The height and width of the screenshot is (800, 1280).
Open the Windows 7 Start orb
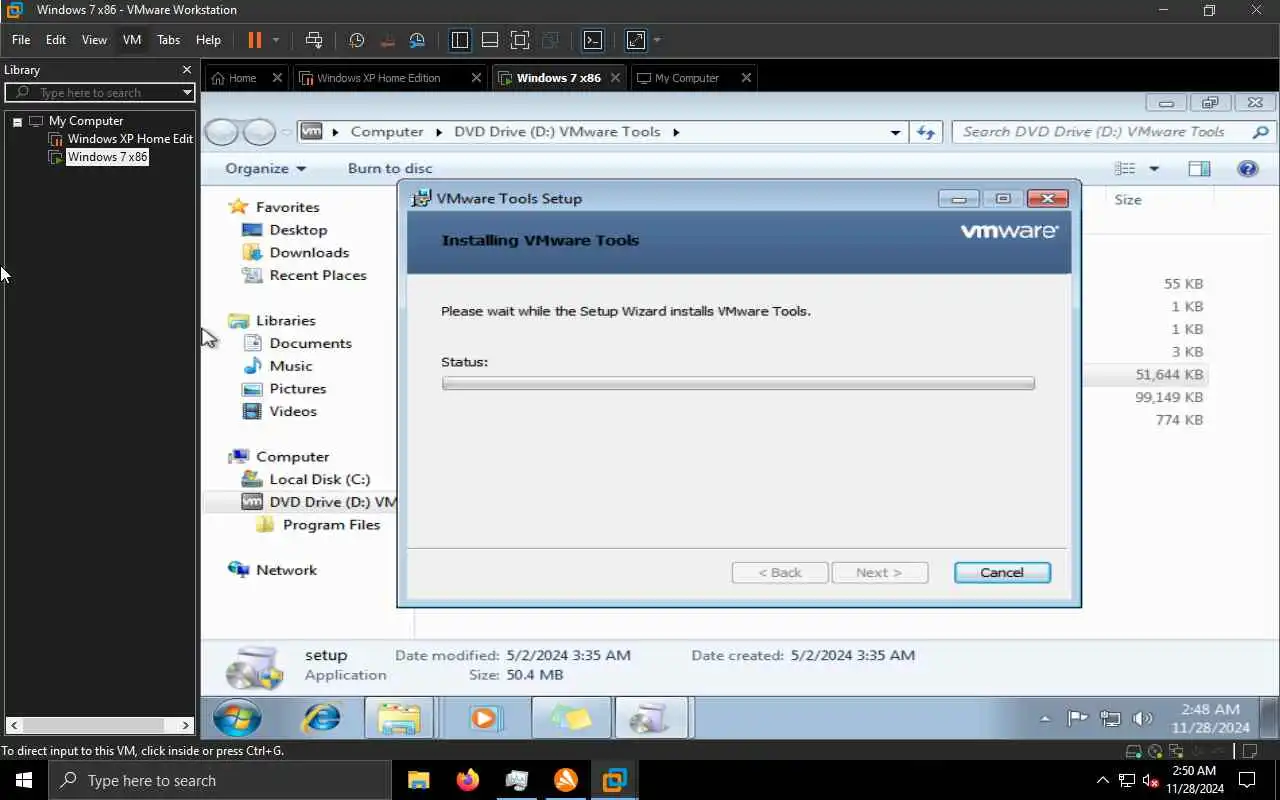pos(238,718)
